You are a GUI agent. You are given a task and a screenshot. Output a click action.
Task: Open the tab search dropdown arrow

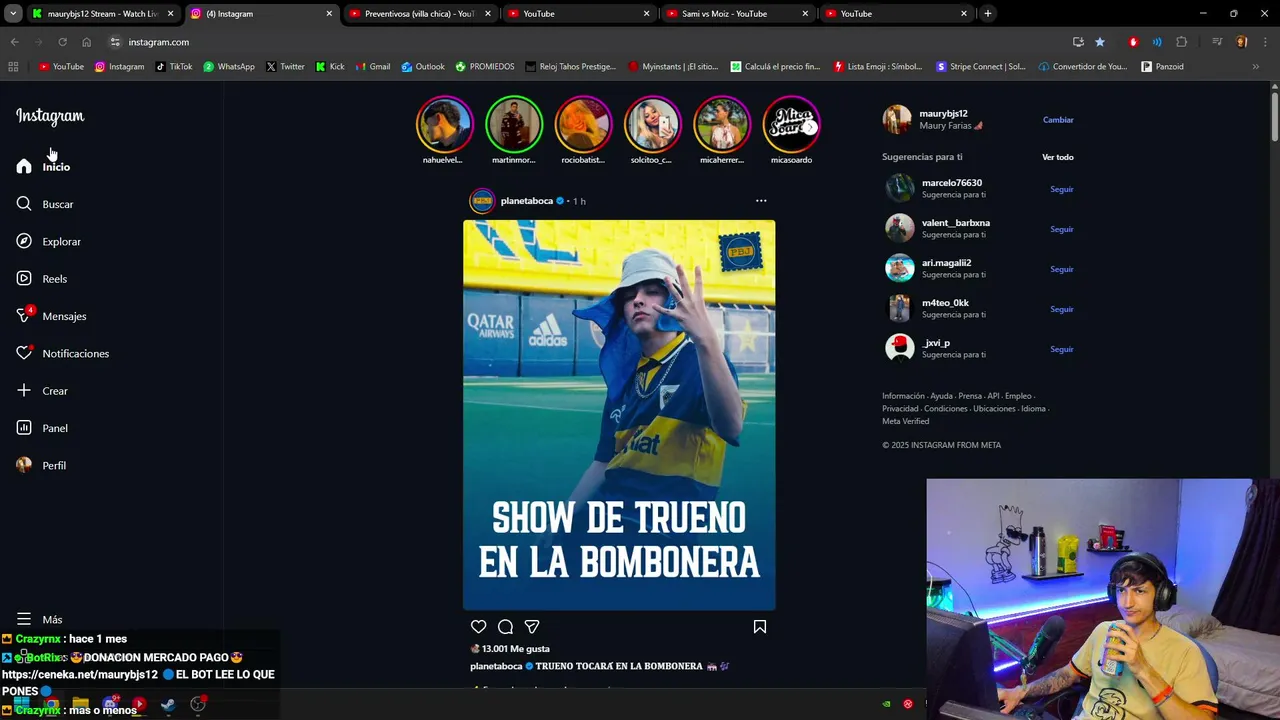13,14
